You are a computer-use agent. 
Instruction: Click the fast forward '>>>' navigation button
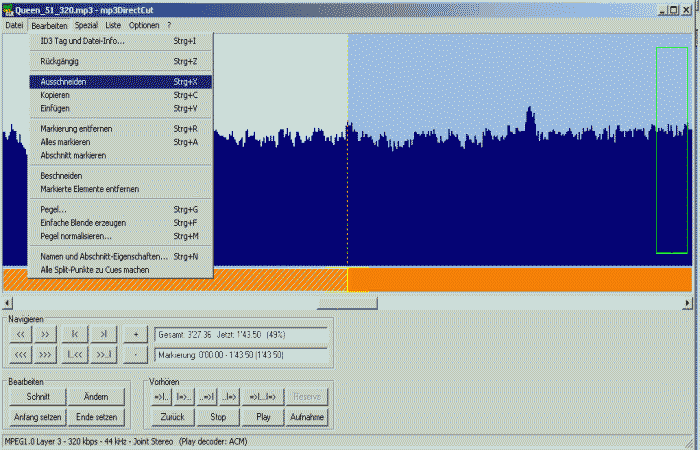pos(46,354)
